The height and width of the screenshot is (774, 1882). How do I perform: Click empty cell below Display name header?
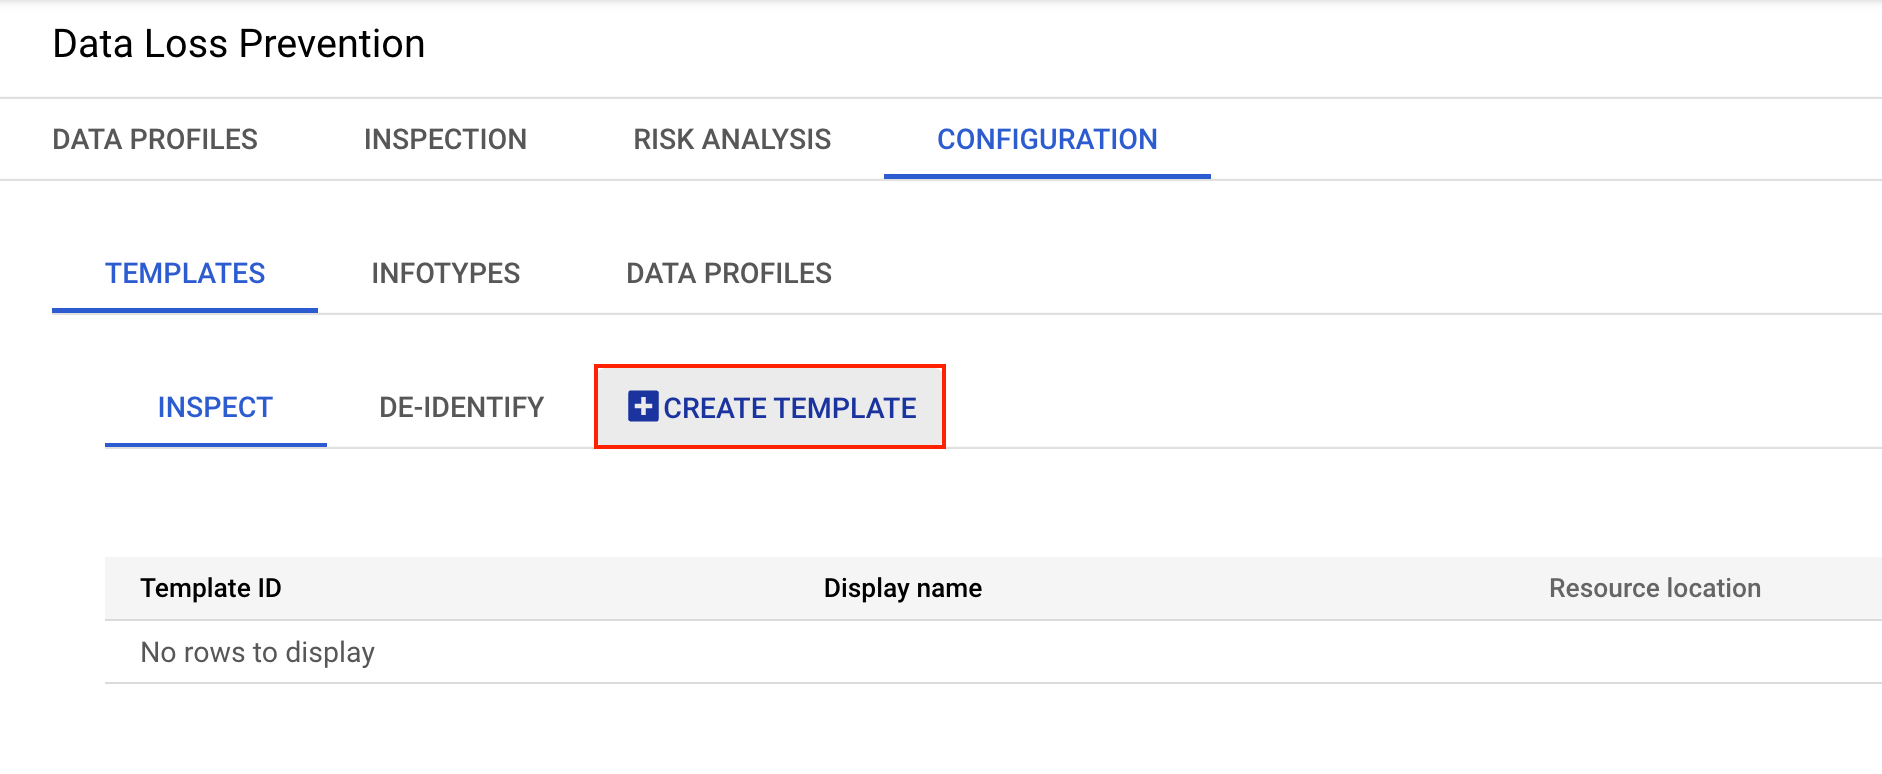click(902, 652)
